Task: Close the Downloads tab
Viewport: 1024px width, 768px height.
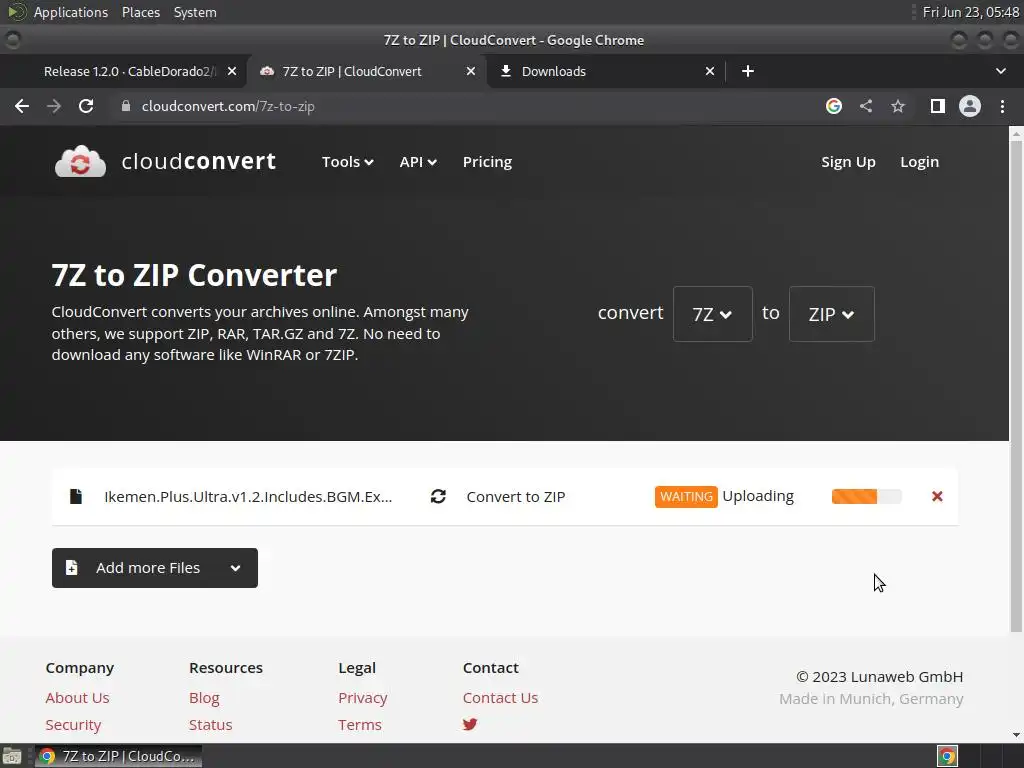Action: (x=710, y=71)
